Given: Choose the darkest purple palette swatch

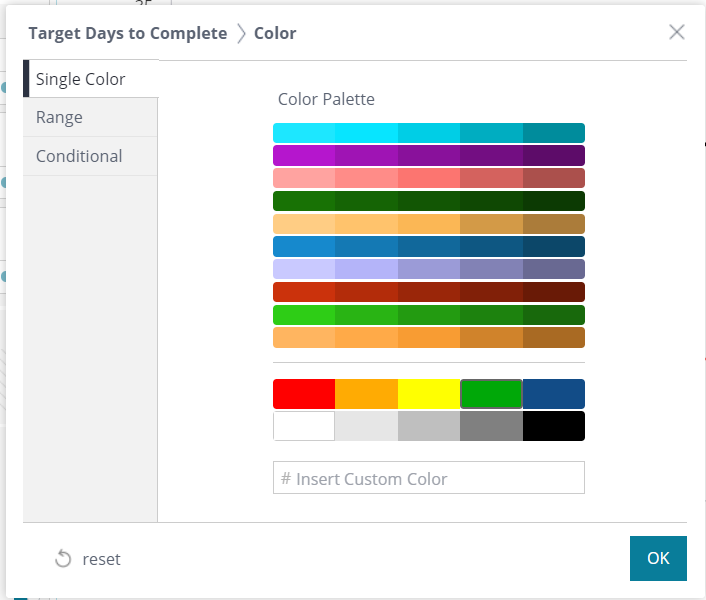Looking at the screenshot, I should pos(553,155).
